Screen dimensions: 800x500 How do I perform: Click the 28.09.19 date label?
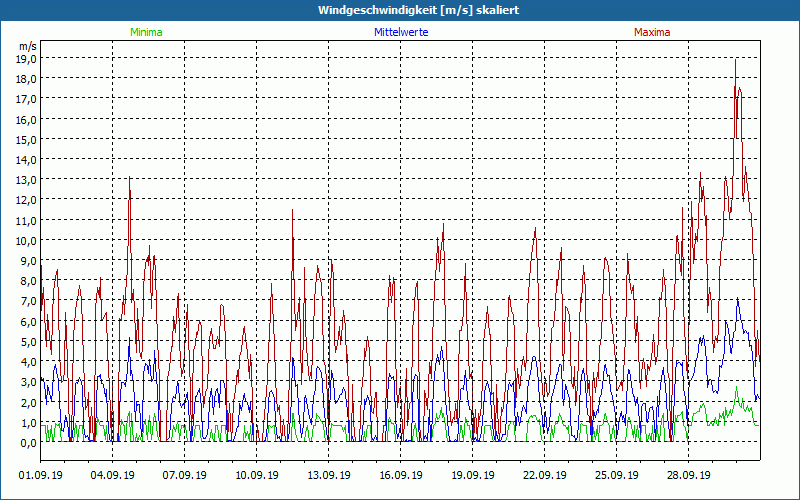tap(688, 475)
